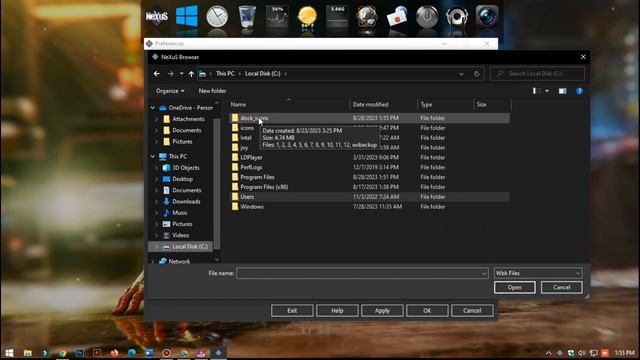Create a New folder
The image size is (640, 360).
212,91
